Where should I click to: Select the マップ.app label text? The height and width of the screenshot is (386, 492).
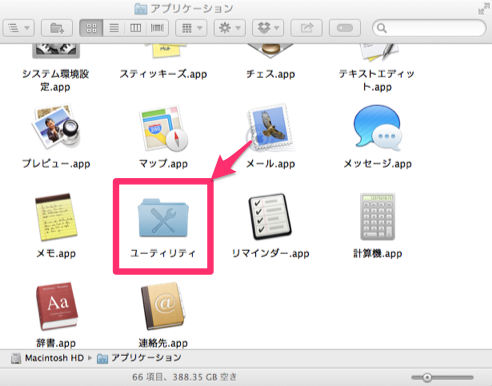pyautogui.click(x=163, y=164)
